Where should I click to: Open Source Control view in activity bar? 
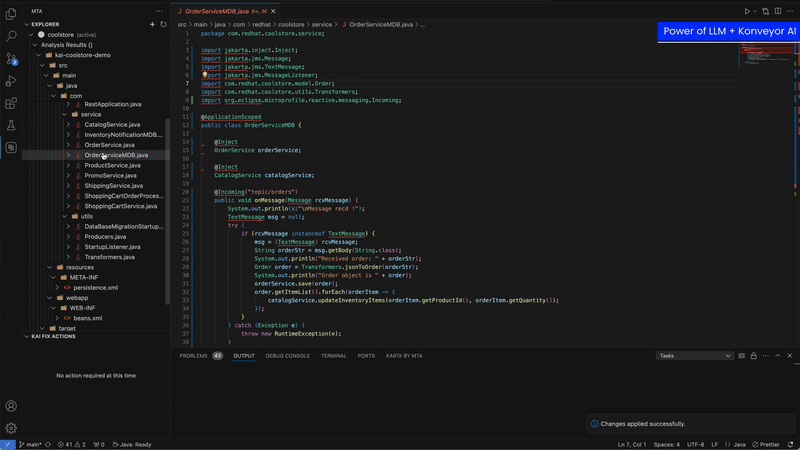11,58
